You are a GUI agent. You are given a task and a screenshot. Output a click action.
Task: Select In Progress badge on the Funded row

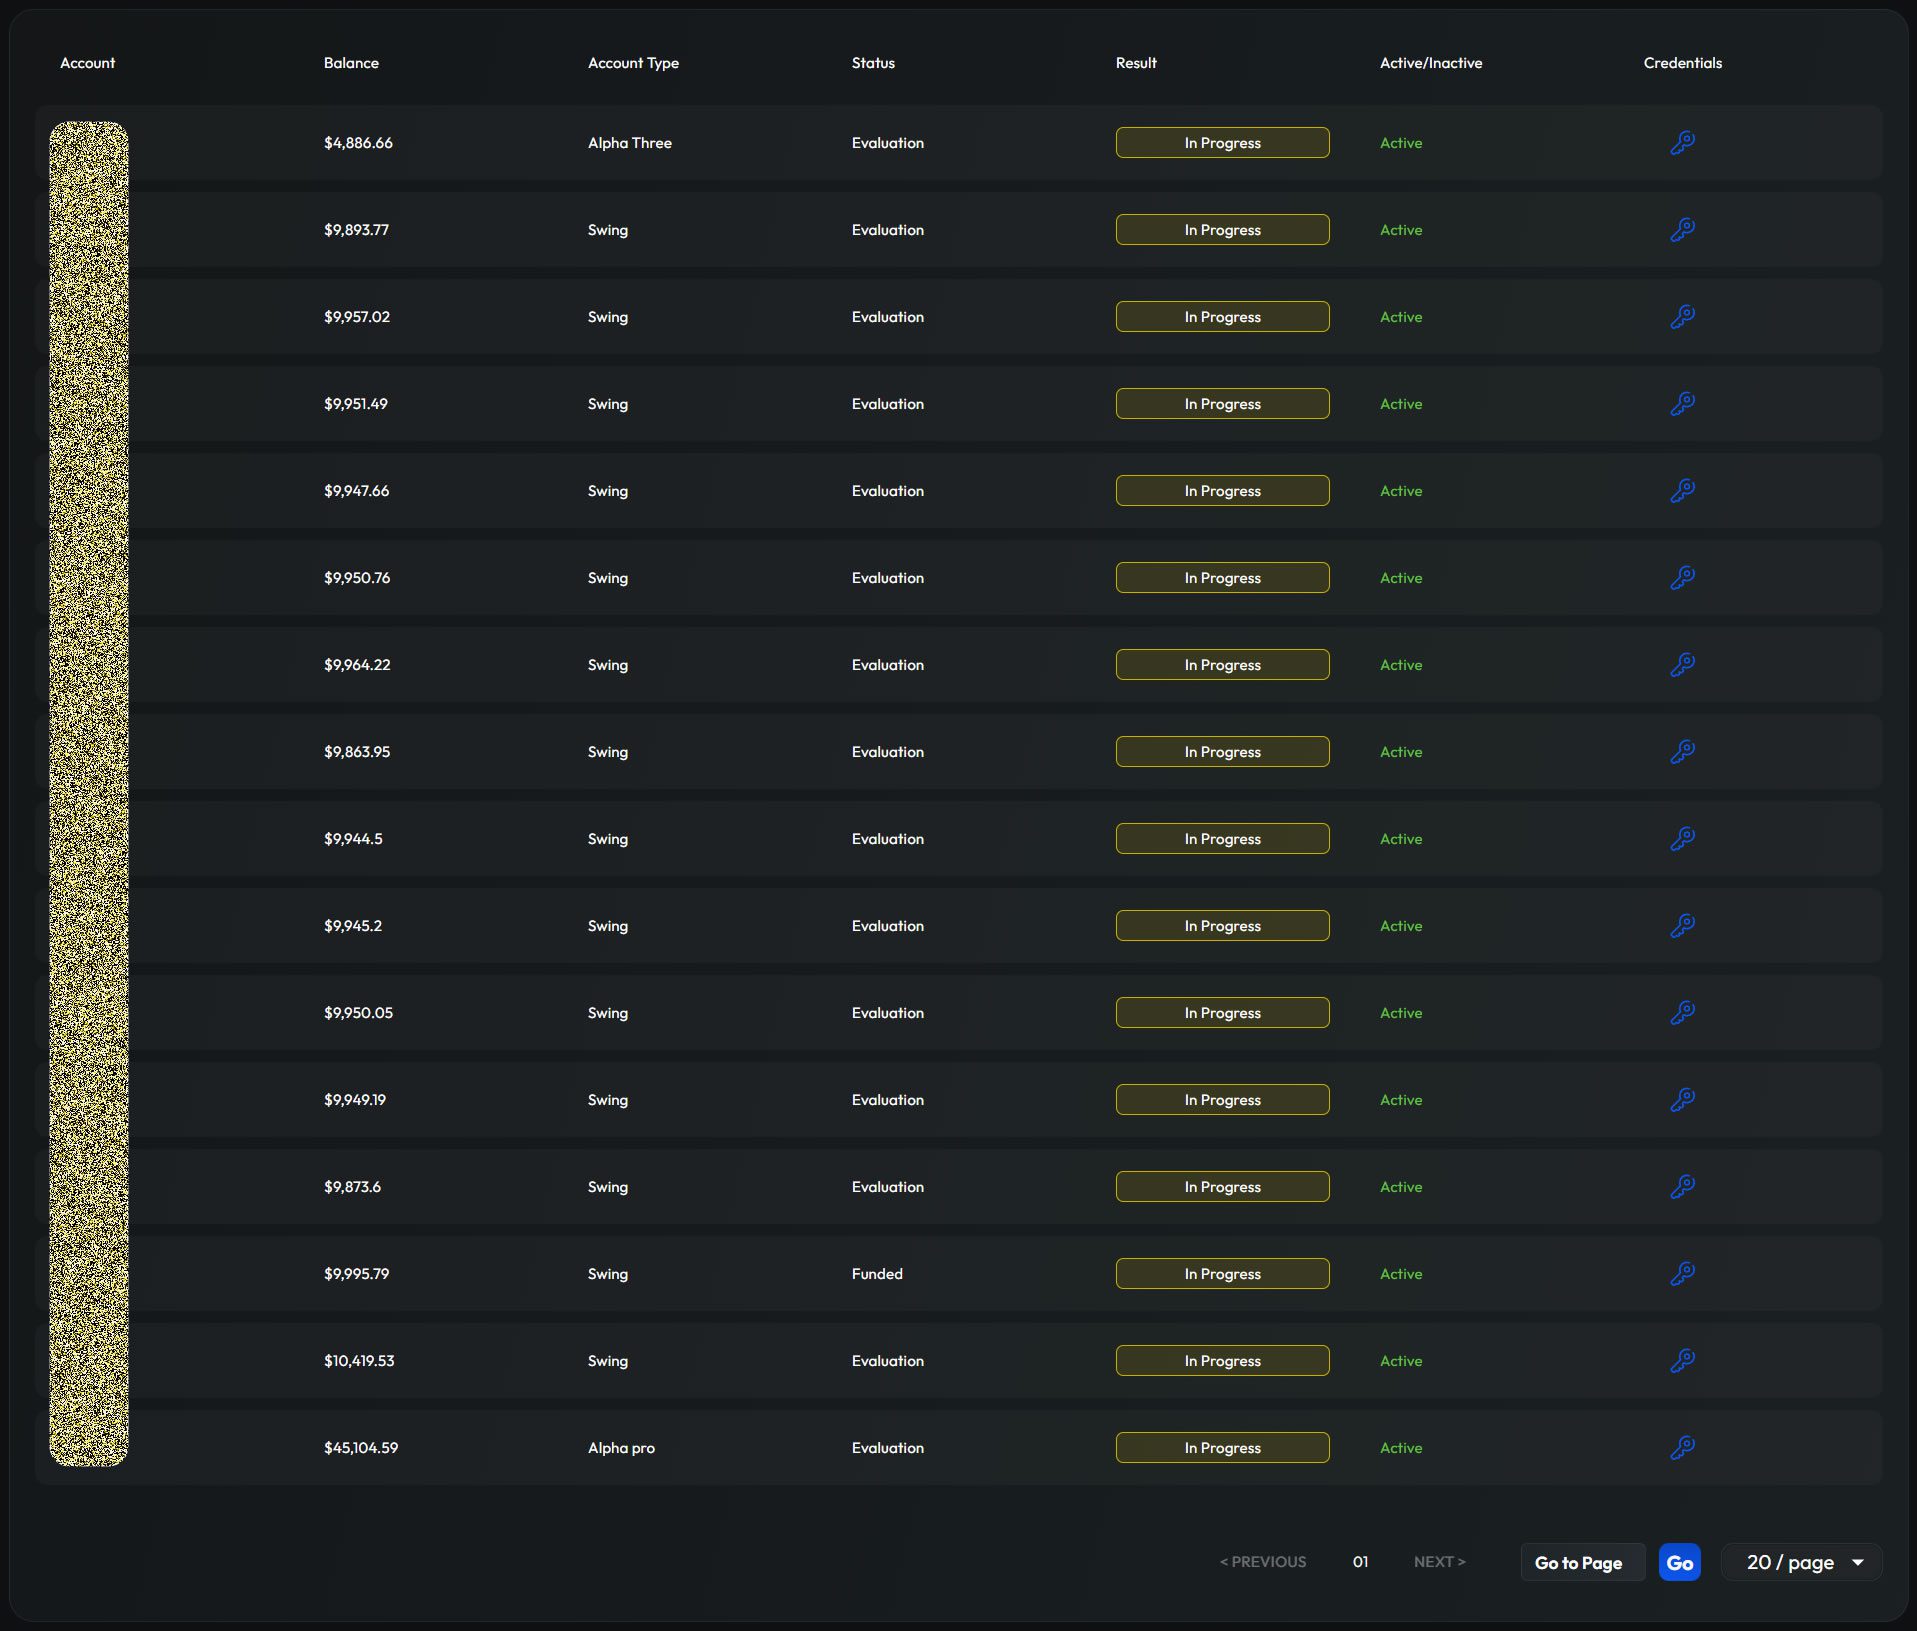click(x=1222, y=1274)
